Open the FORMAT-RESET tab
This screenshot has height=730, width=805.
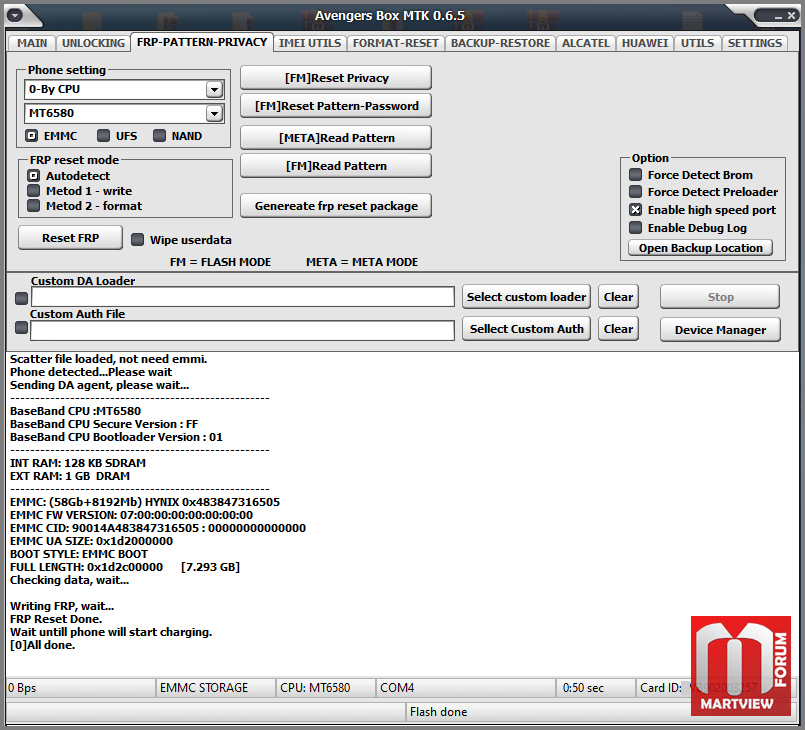(x=395, y=43)
